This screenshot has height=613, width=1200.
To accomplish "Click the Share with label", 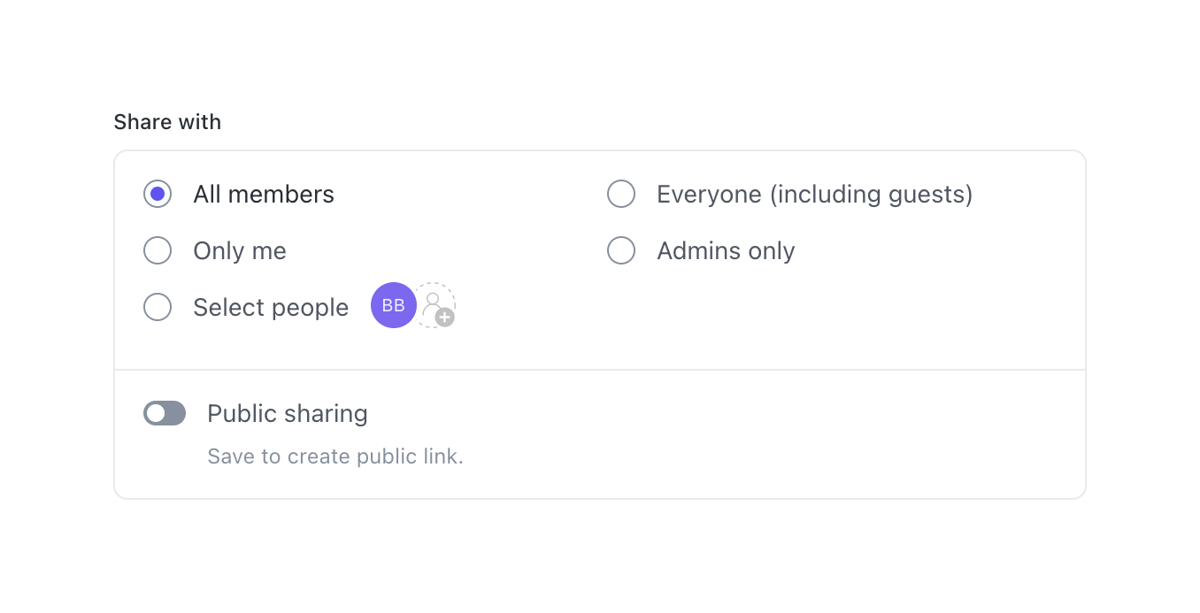I will [x=167, y=121].
